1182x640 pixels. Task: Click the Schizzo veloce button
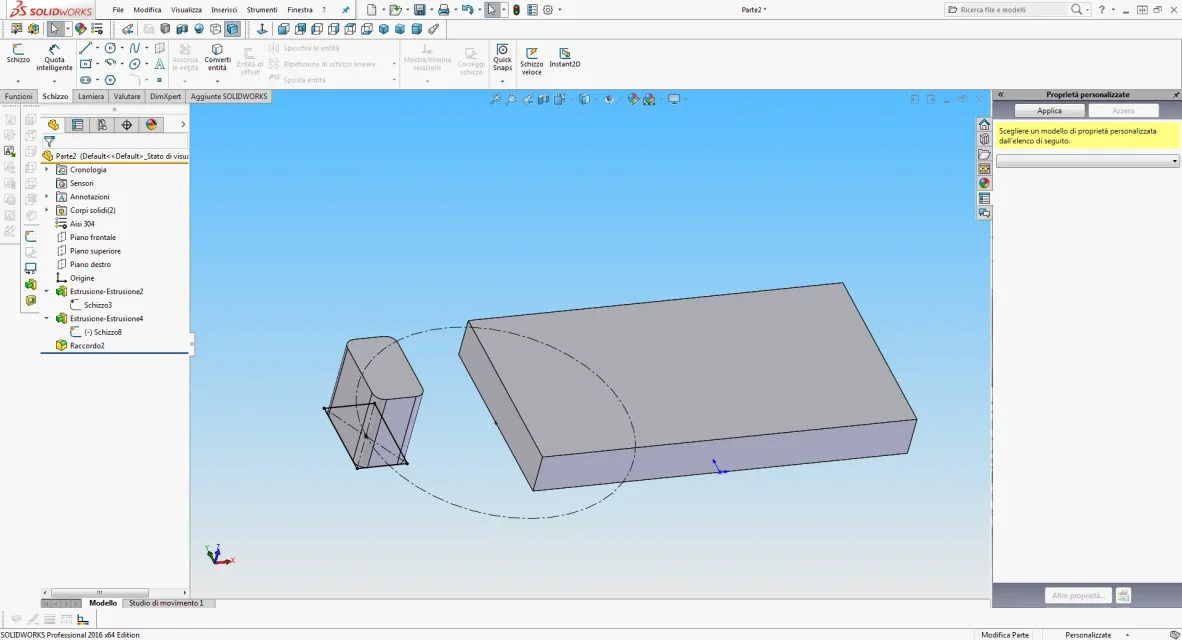(x=531, y=60)
